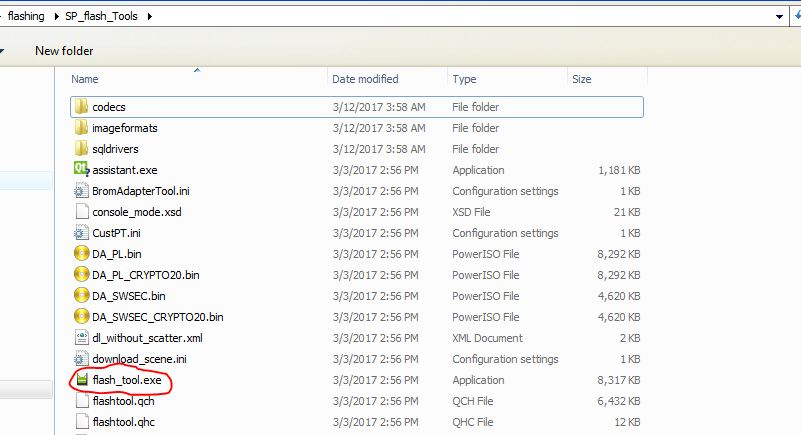Expand the arrow after SP_flash_Tools breadcrumb

(x=150, y=16)
